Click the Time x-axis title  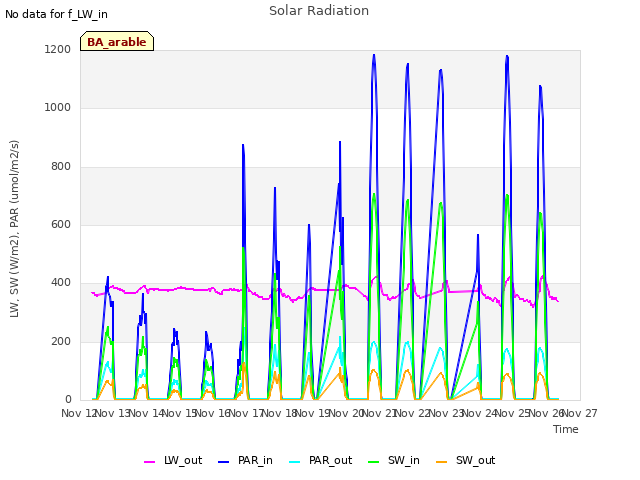pos(566,429)
